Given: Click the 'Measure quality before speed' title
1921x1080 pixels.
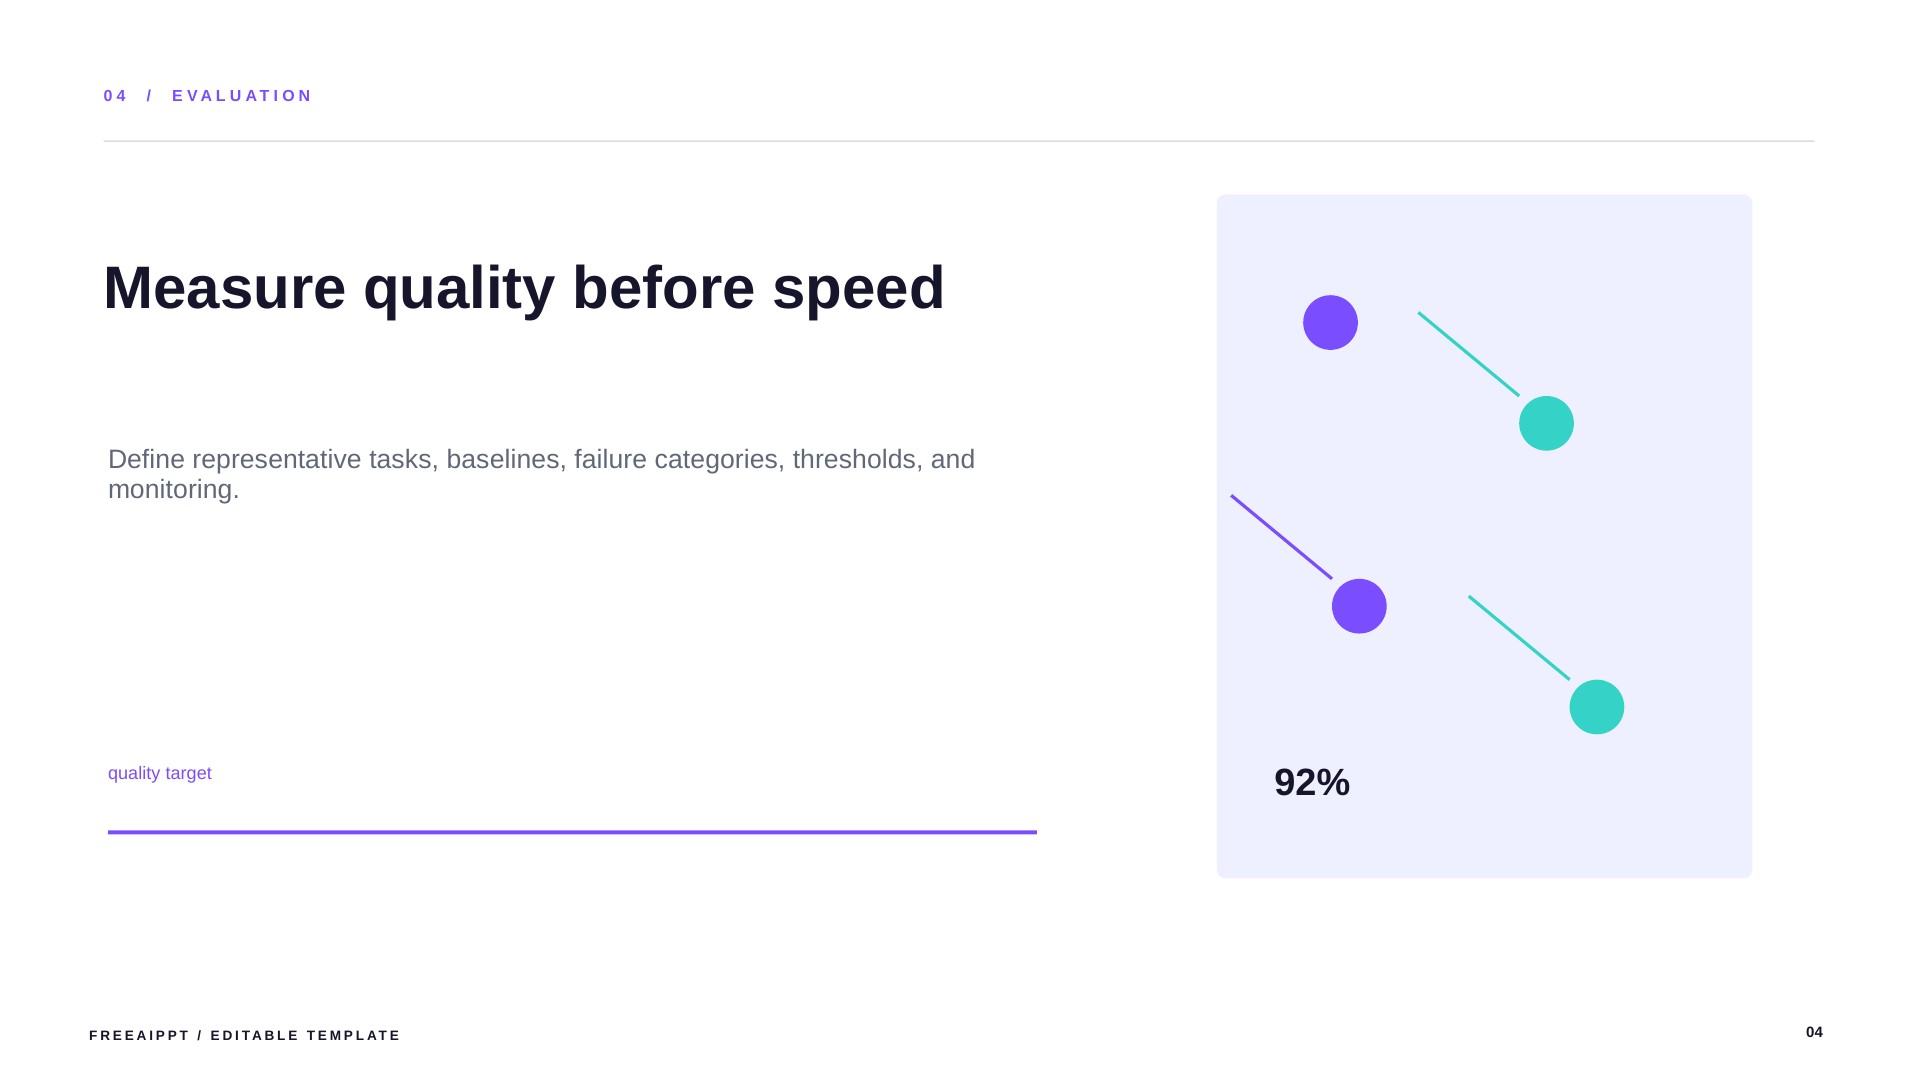Looking at the screenshot, I should (524, 288).
